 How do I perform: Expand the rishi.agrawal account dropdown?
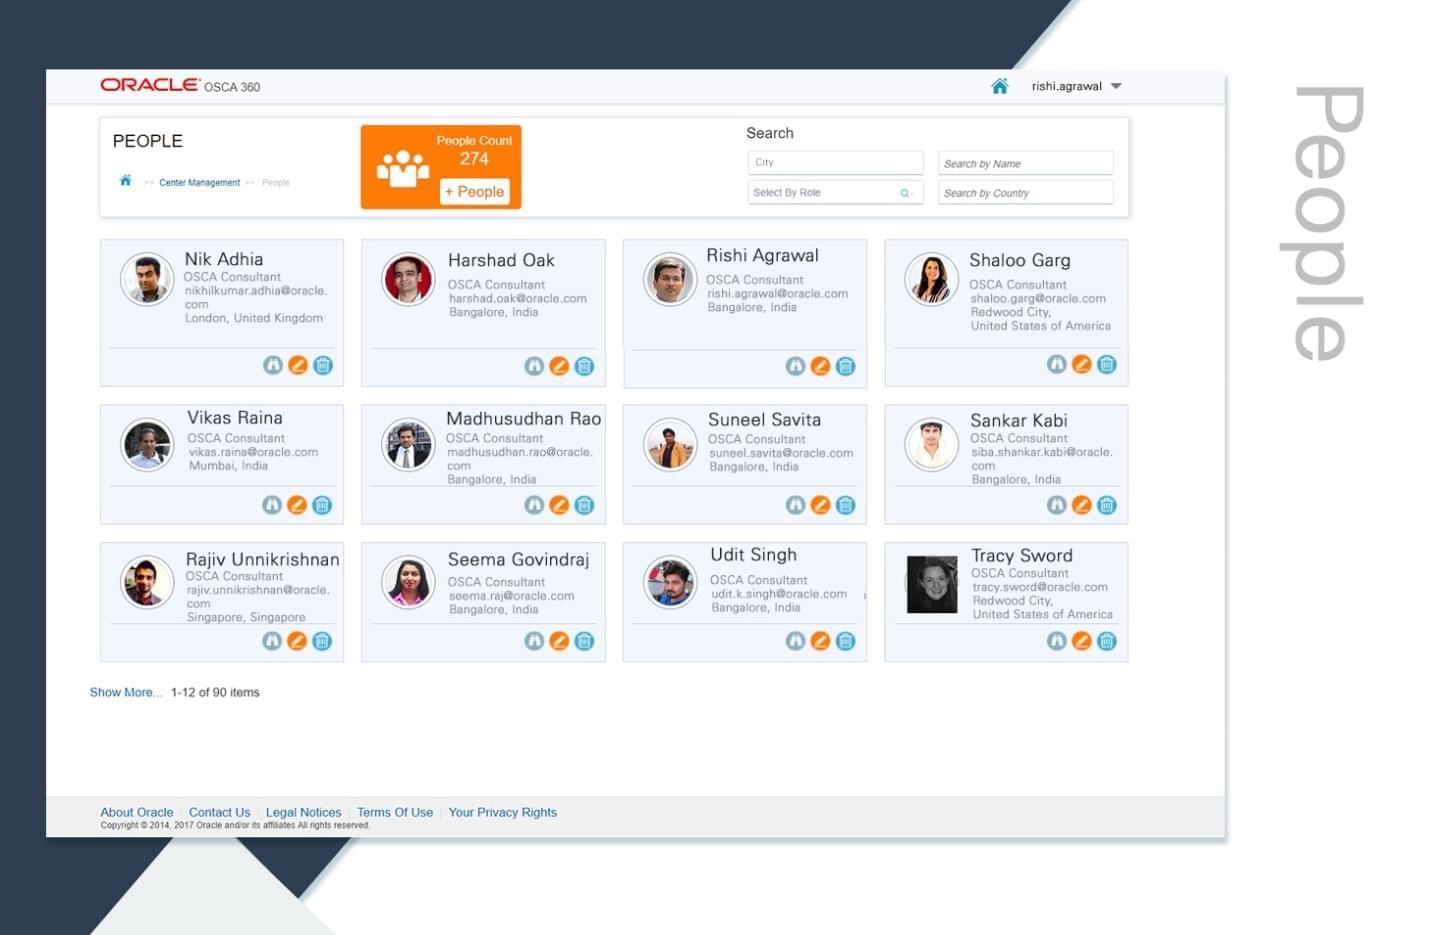point(1117,86)
